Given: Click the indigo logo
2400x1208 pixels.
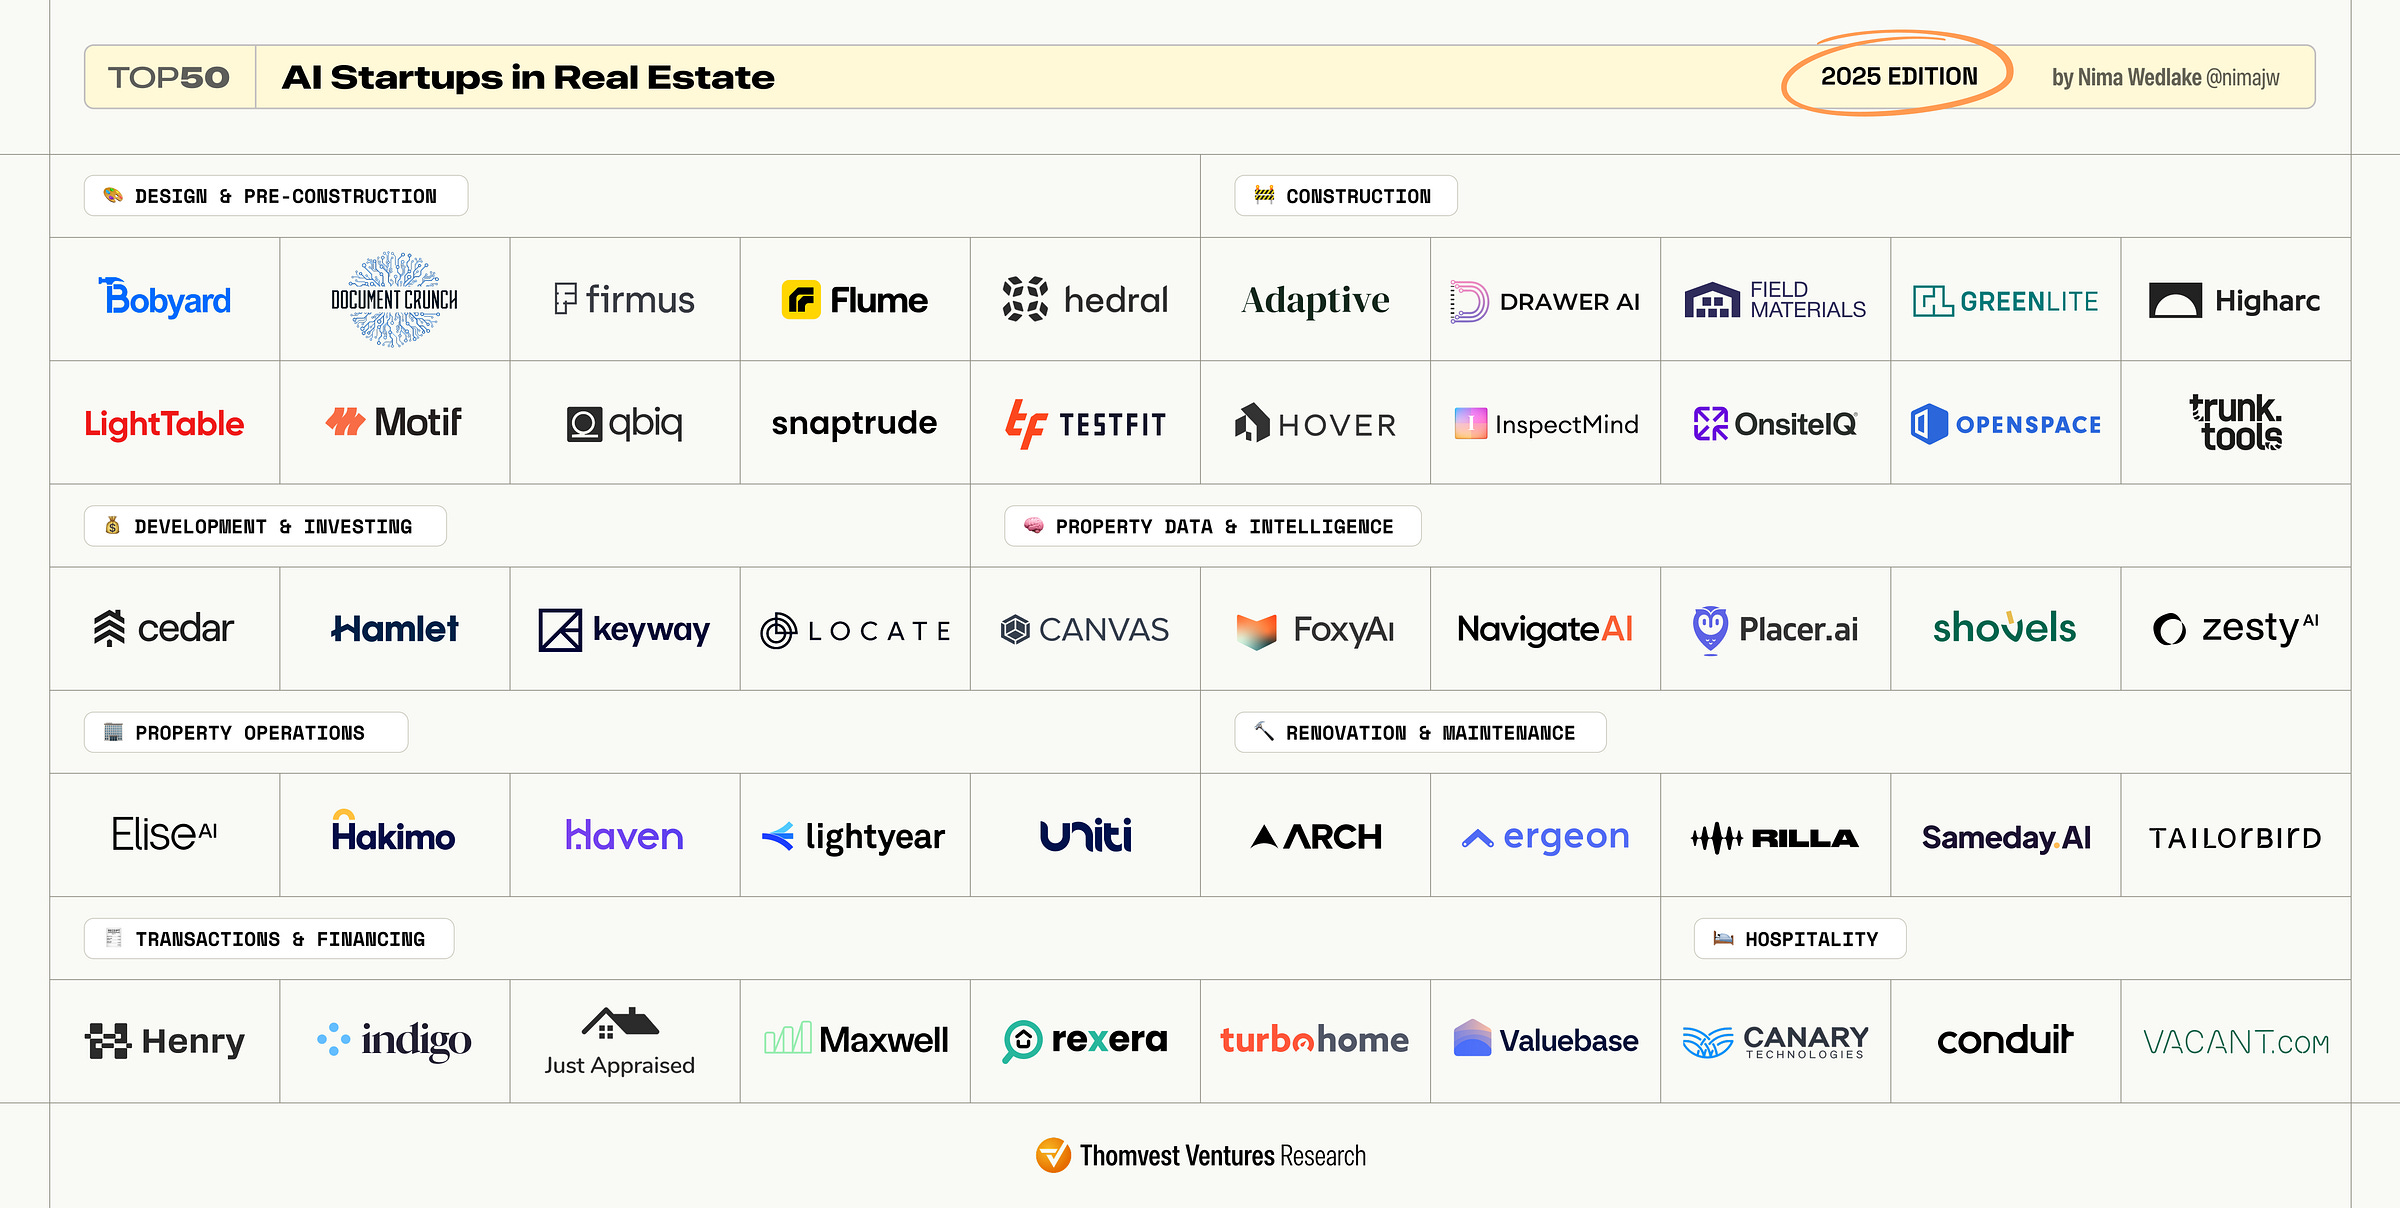Looking at the screenshot, I should tap(394, 1041).
